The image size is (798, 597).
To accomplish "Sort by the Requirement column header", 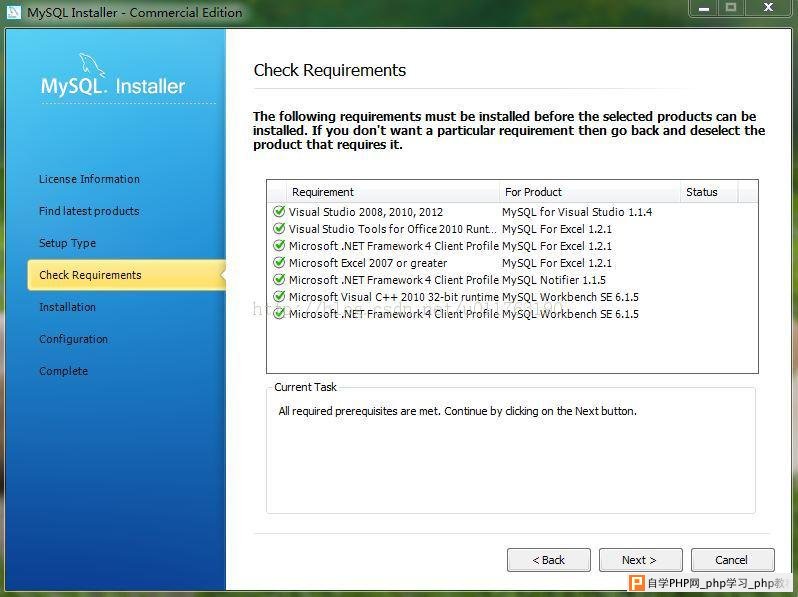I will pyautogui.click(x=393, y=192).
